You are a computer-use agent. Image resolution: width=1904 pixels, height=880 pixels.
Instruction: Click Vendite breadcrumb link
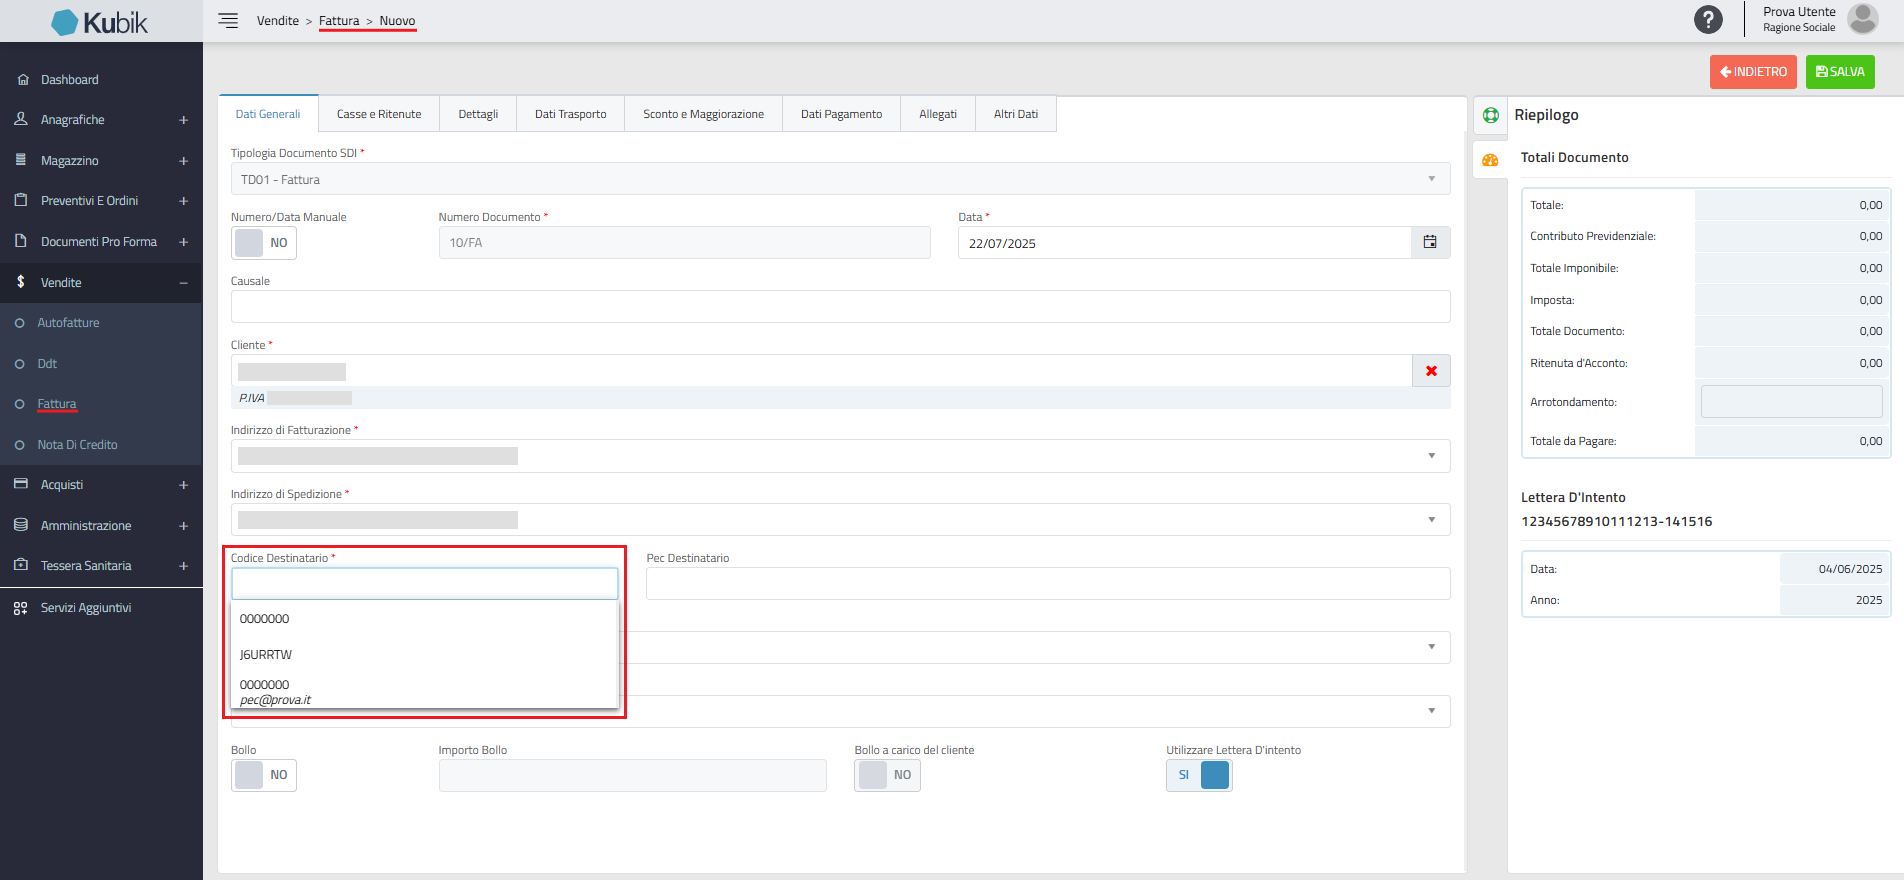click(278, 21)
